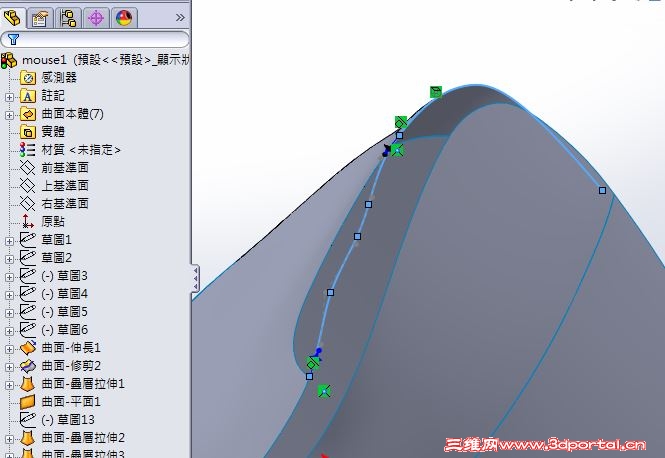The width and height of the screenshot is (665, 458).
Task: Click the 草圖1 sketch icon
Action: [x=28, y=239]
